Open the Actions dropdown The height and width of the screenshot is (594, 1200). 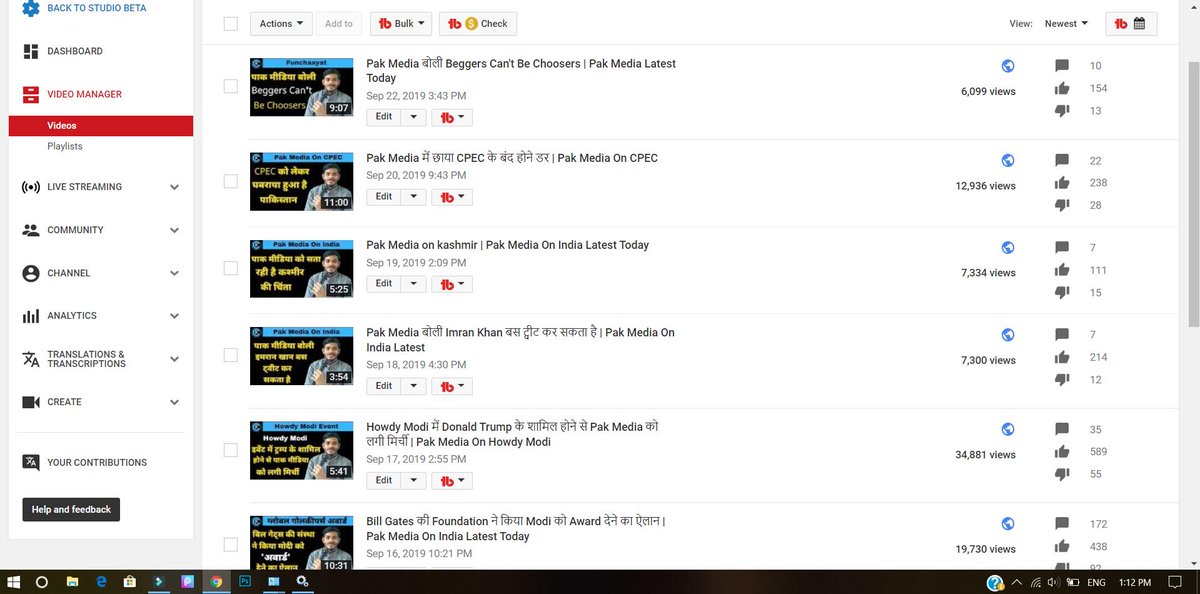coord(281,24)
